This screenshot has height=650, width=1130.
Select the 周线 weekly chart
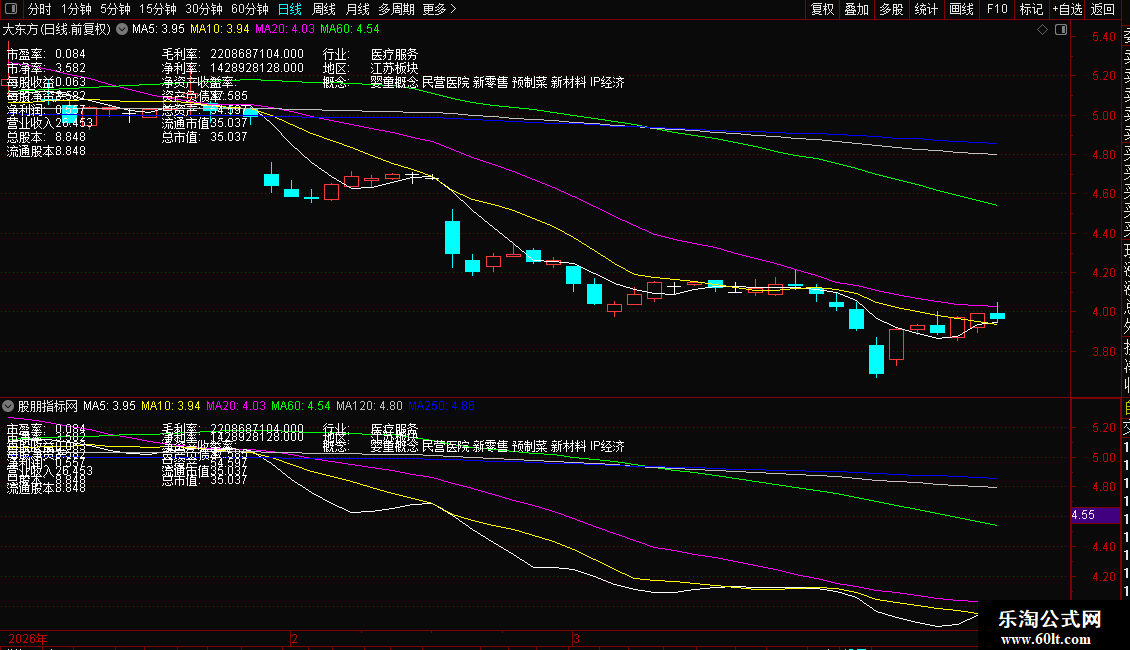(324, 10)
